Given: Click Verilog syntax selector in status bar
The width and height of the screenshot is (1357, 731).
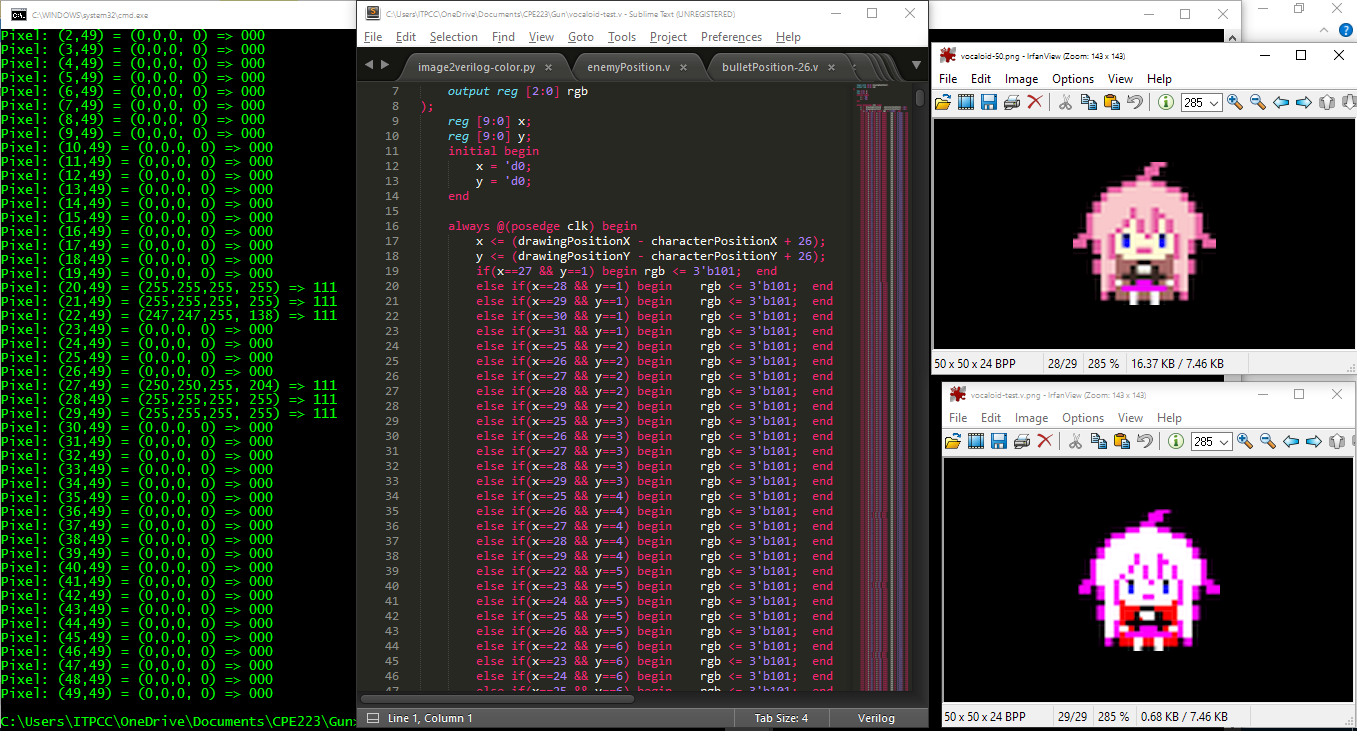Looking at the screenshot, I should click(x=876, y=718).
